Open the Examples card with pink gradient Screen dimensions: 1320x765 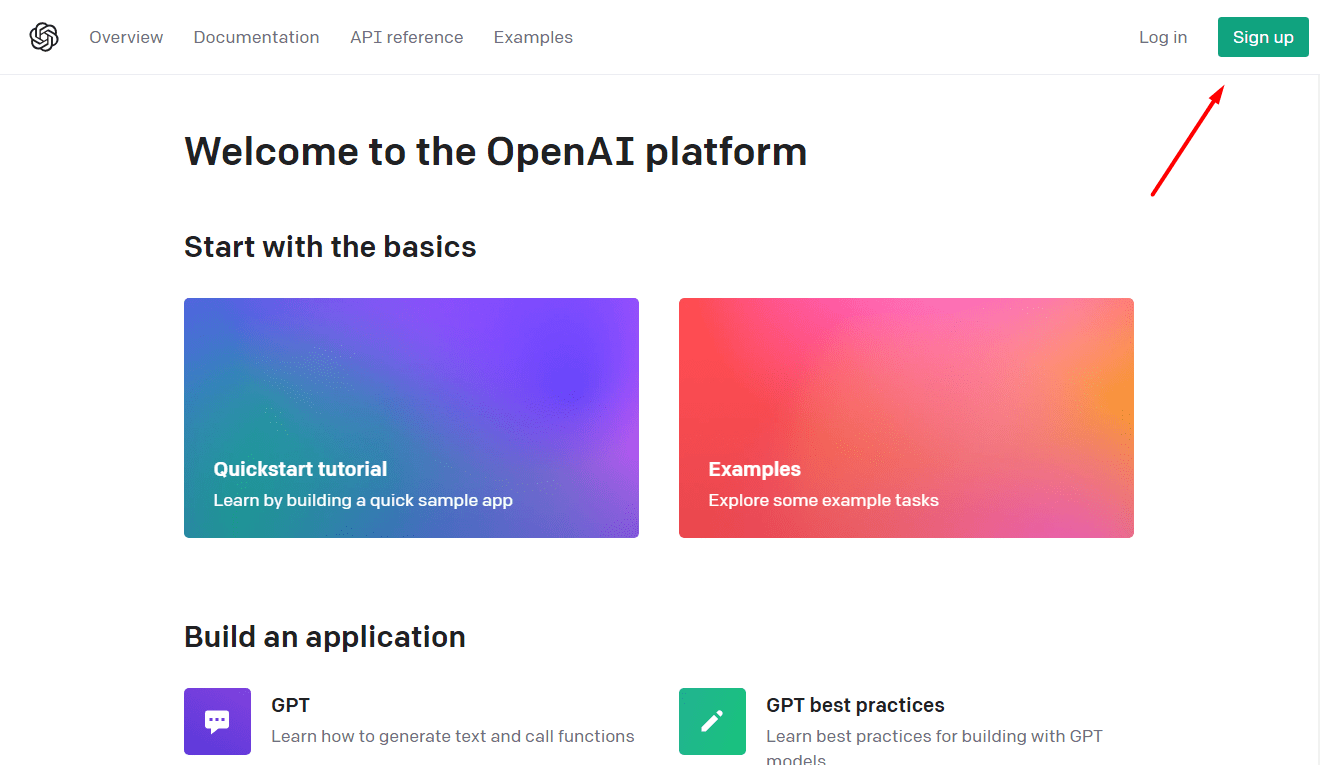pos(906,418)
